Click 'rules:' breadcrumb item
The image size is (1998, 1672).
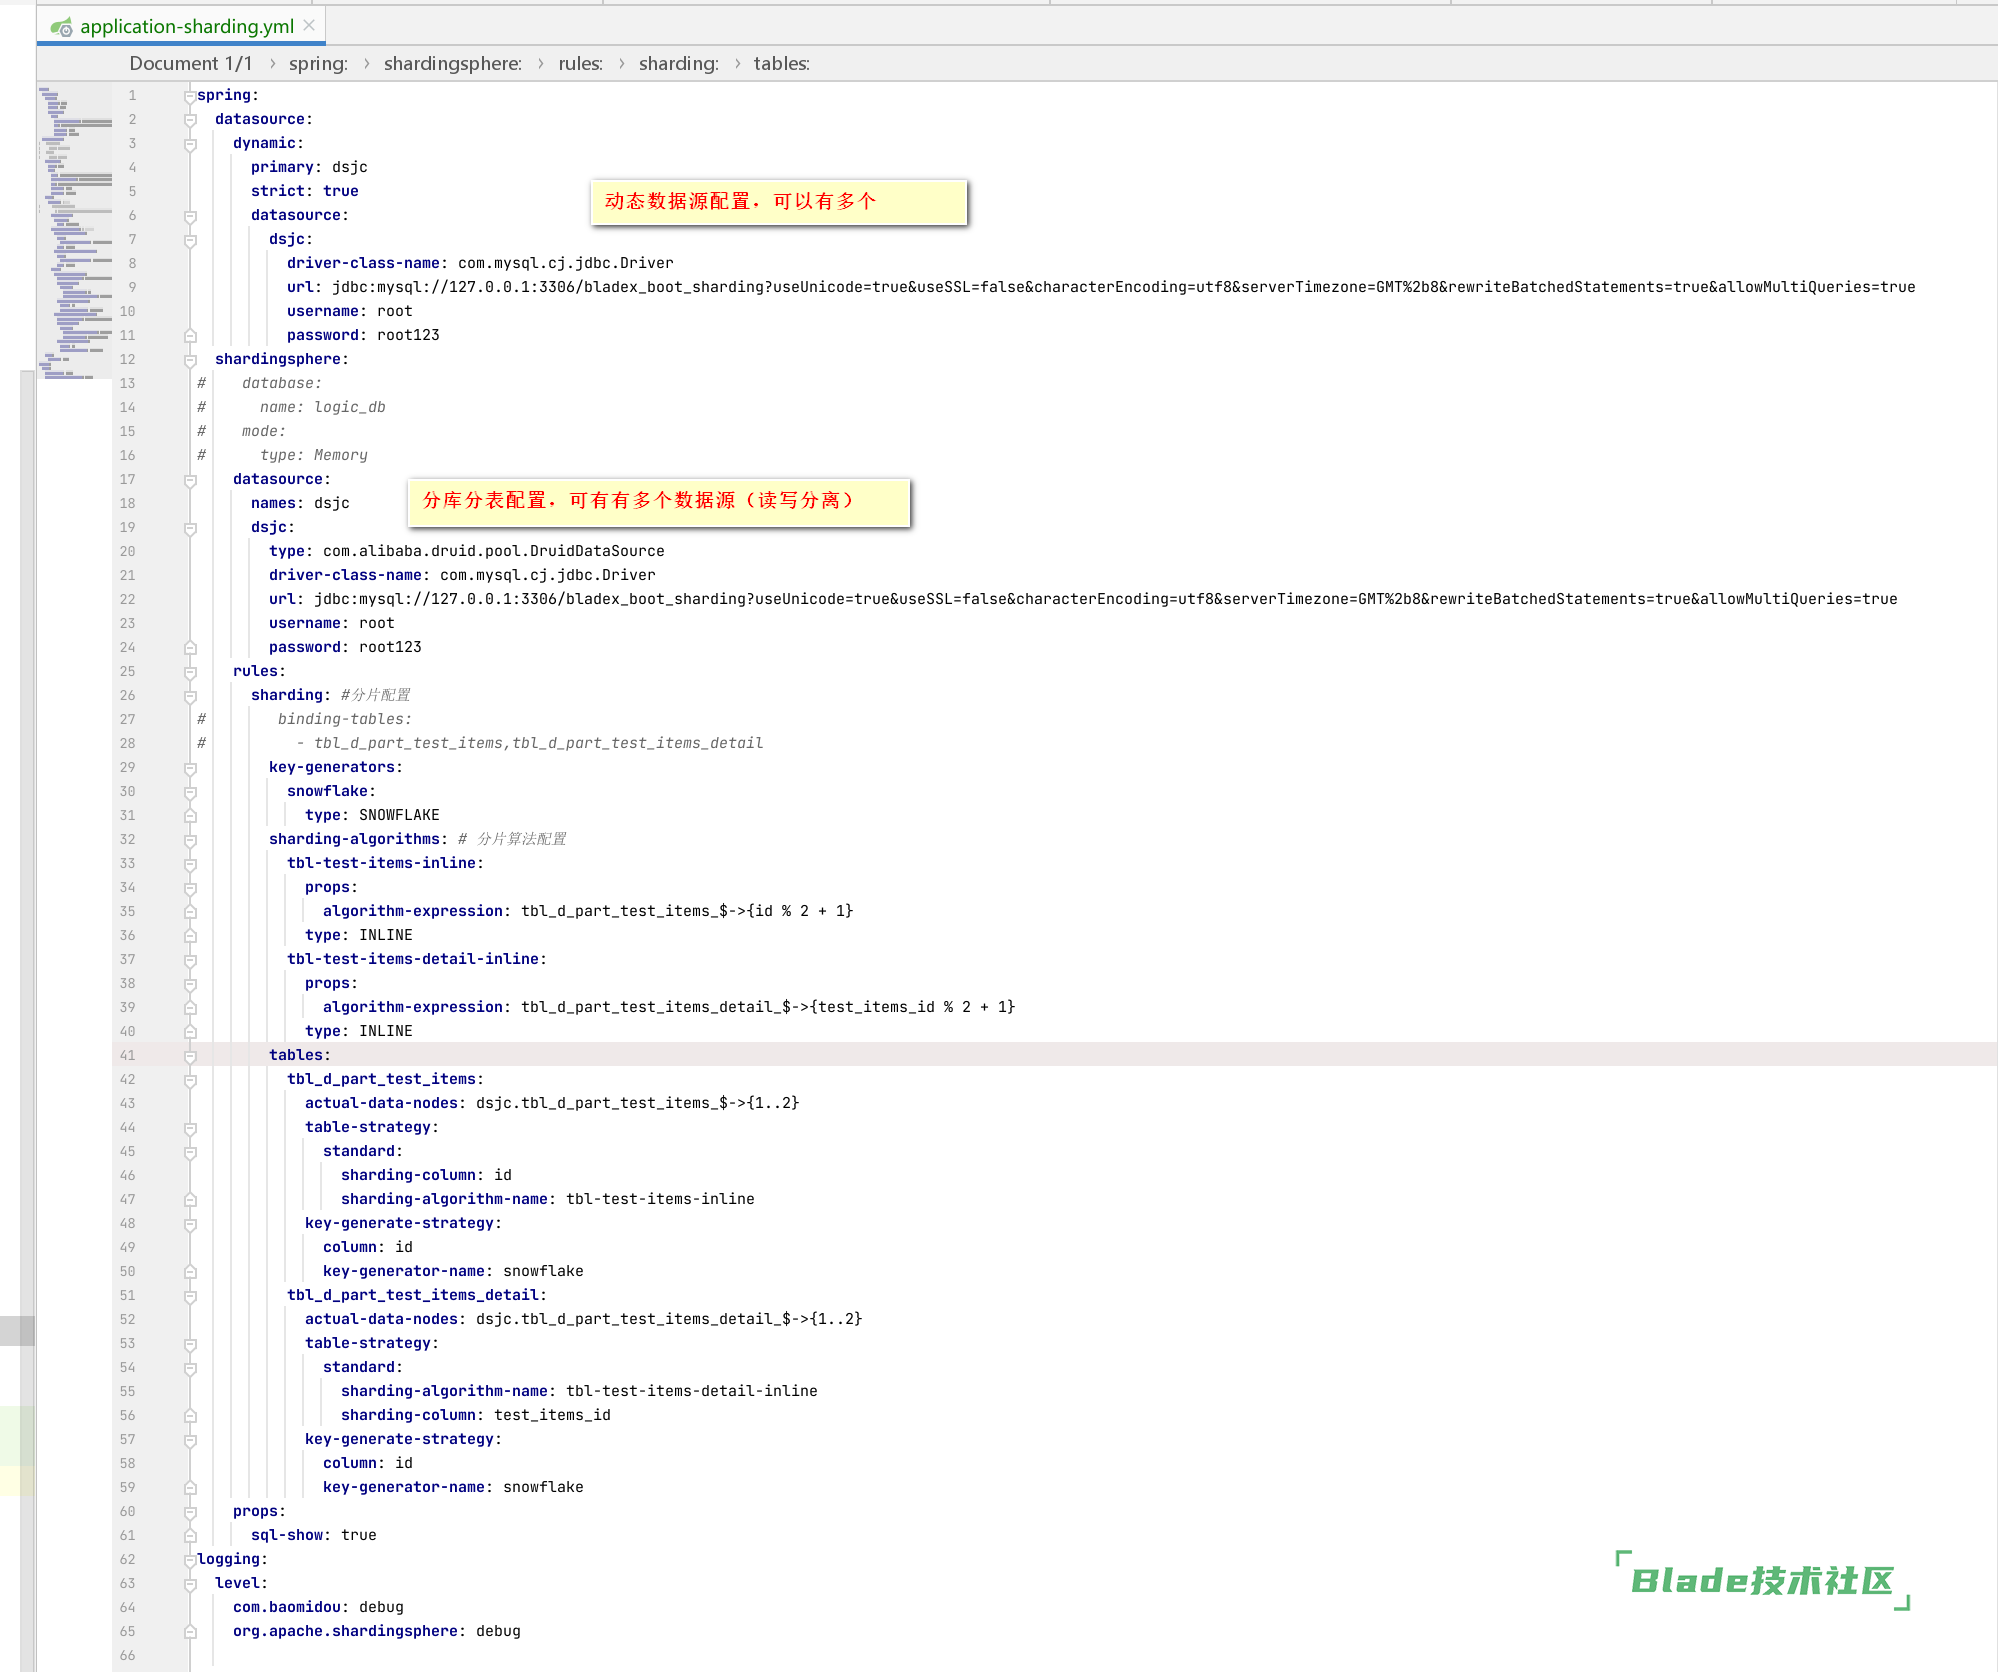coord(580,64)
